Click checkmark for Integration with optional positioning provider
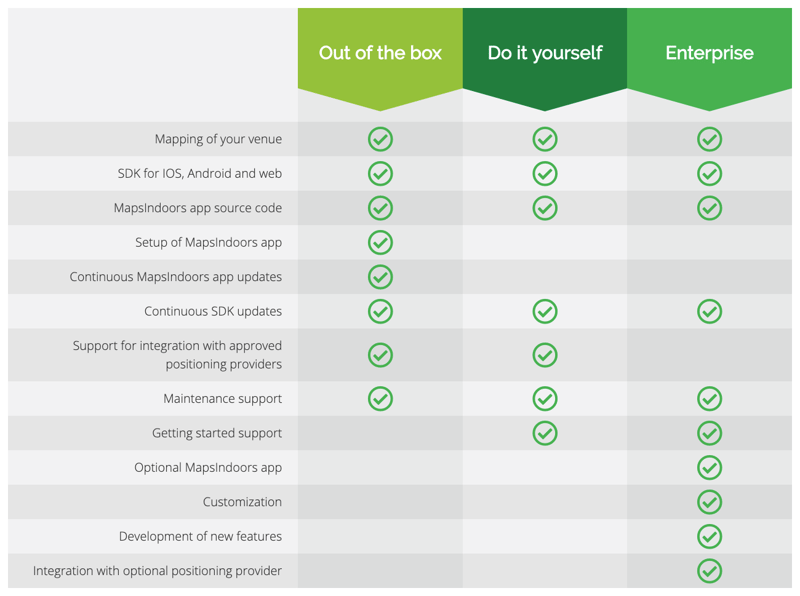Screen dimensions: 800x596 [709, 571]
